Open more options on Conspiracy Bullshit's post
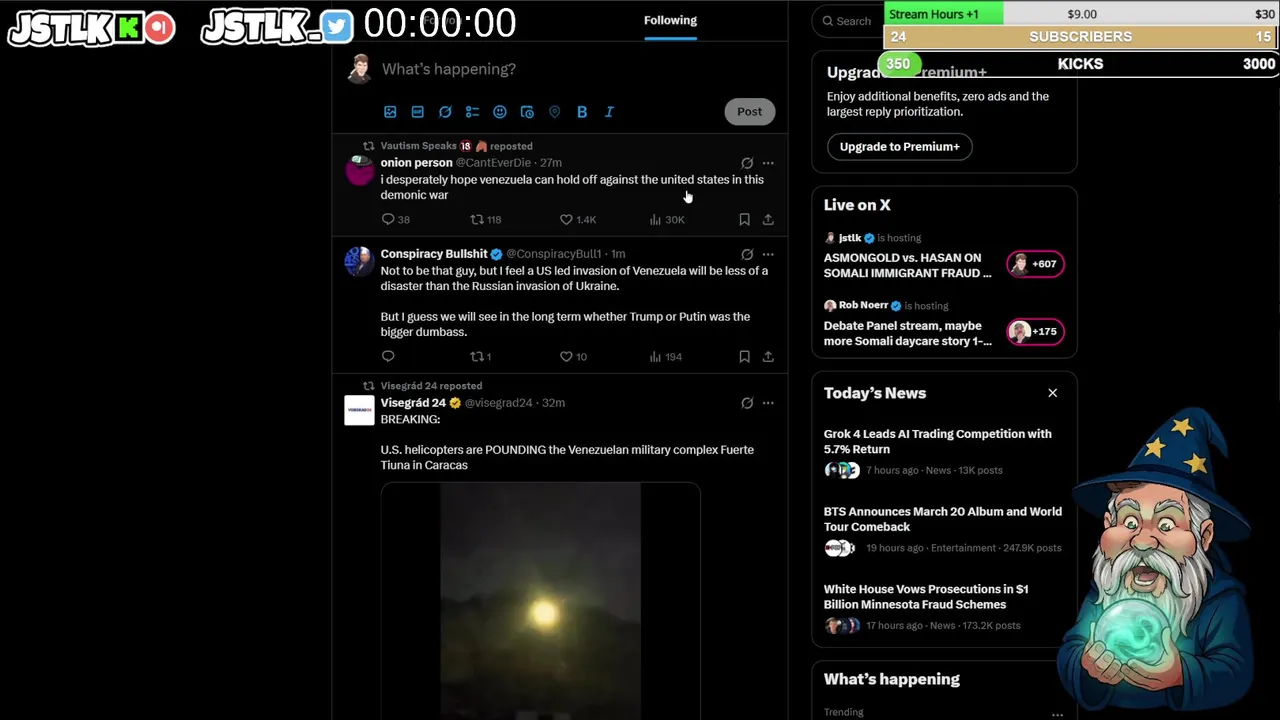 coord(768,254)
